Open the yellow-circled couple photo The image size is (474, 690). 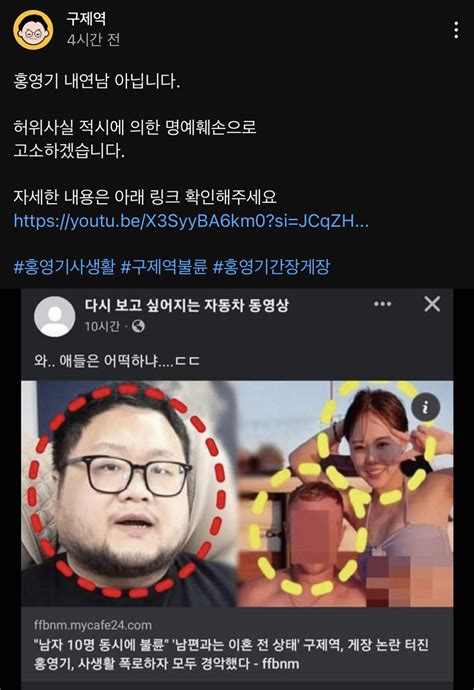[345, 493]
